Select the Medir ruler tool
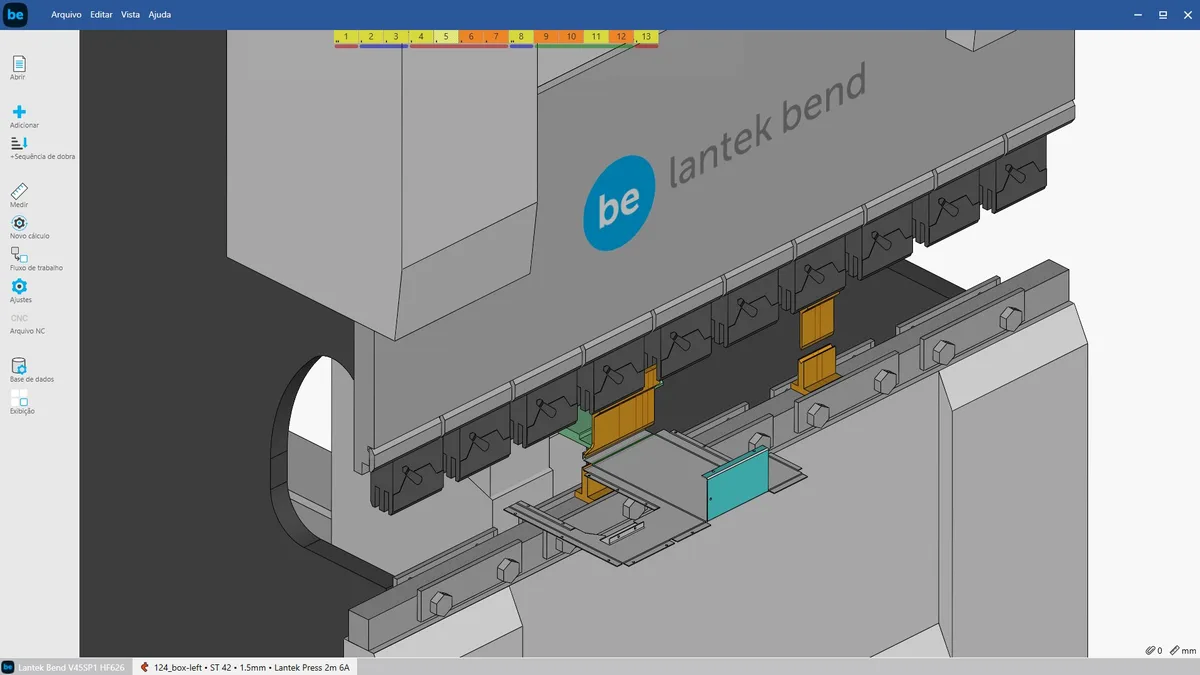 (x=19, y=191)
